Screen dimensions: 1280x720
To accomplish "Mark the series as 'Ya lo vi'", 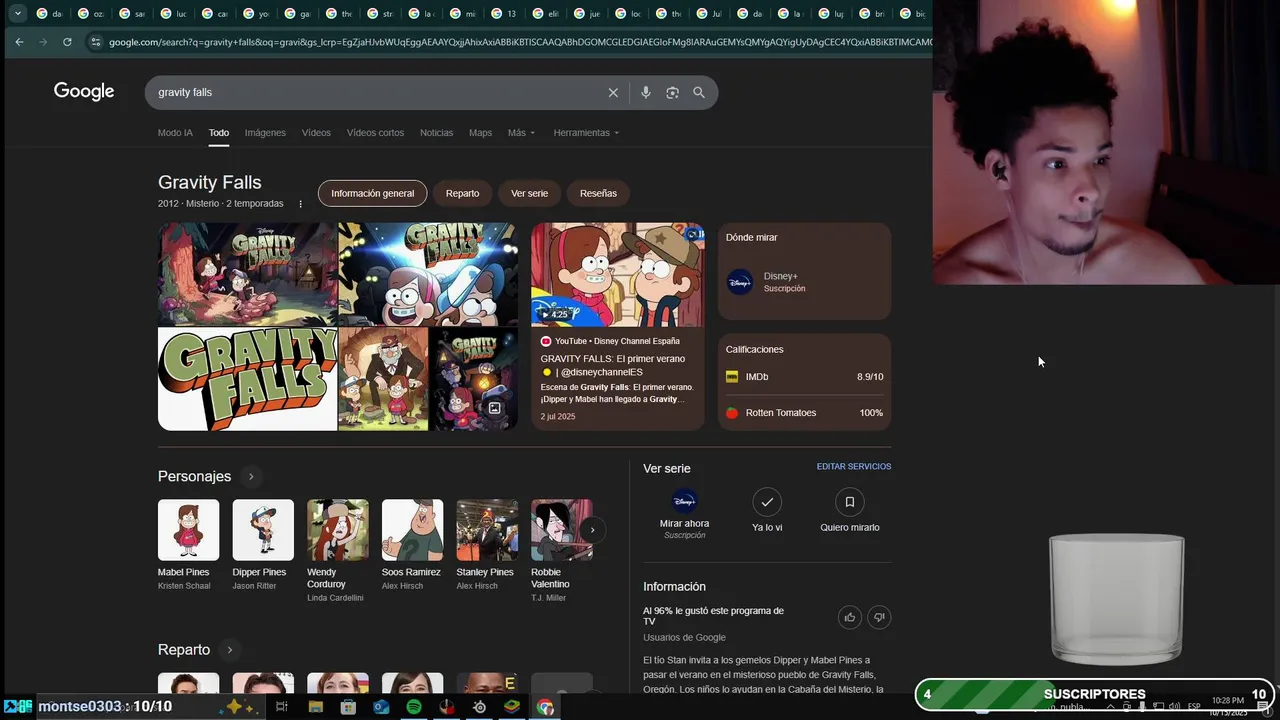I will click(767, 502).
